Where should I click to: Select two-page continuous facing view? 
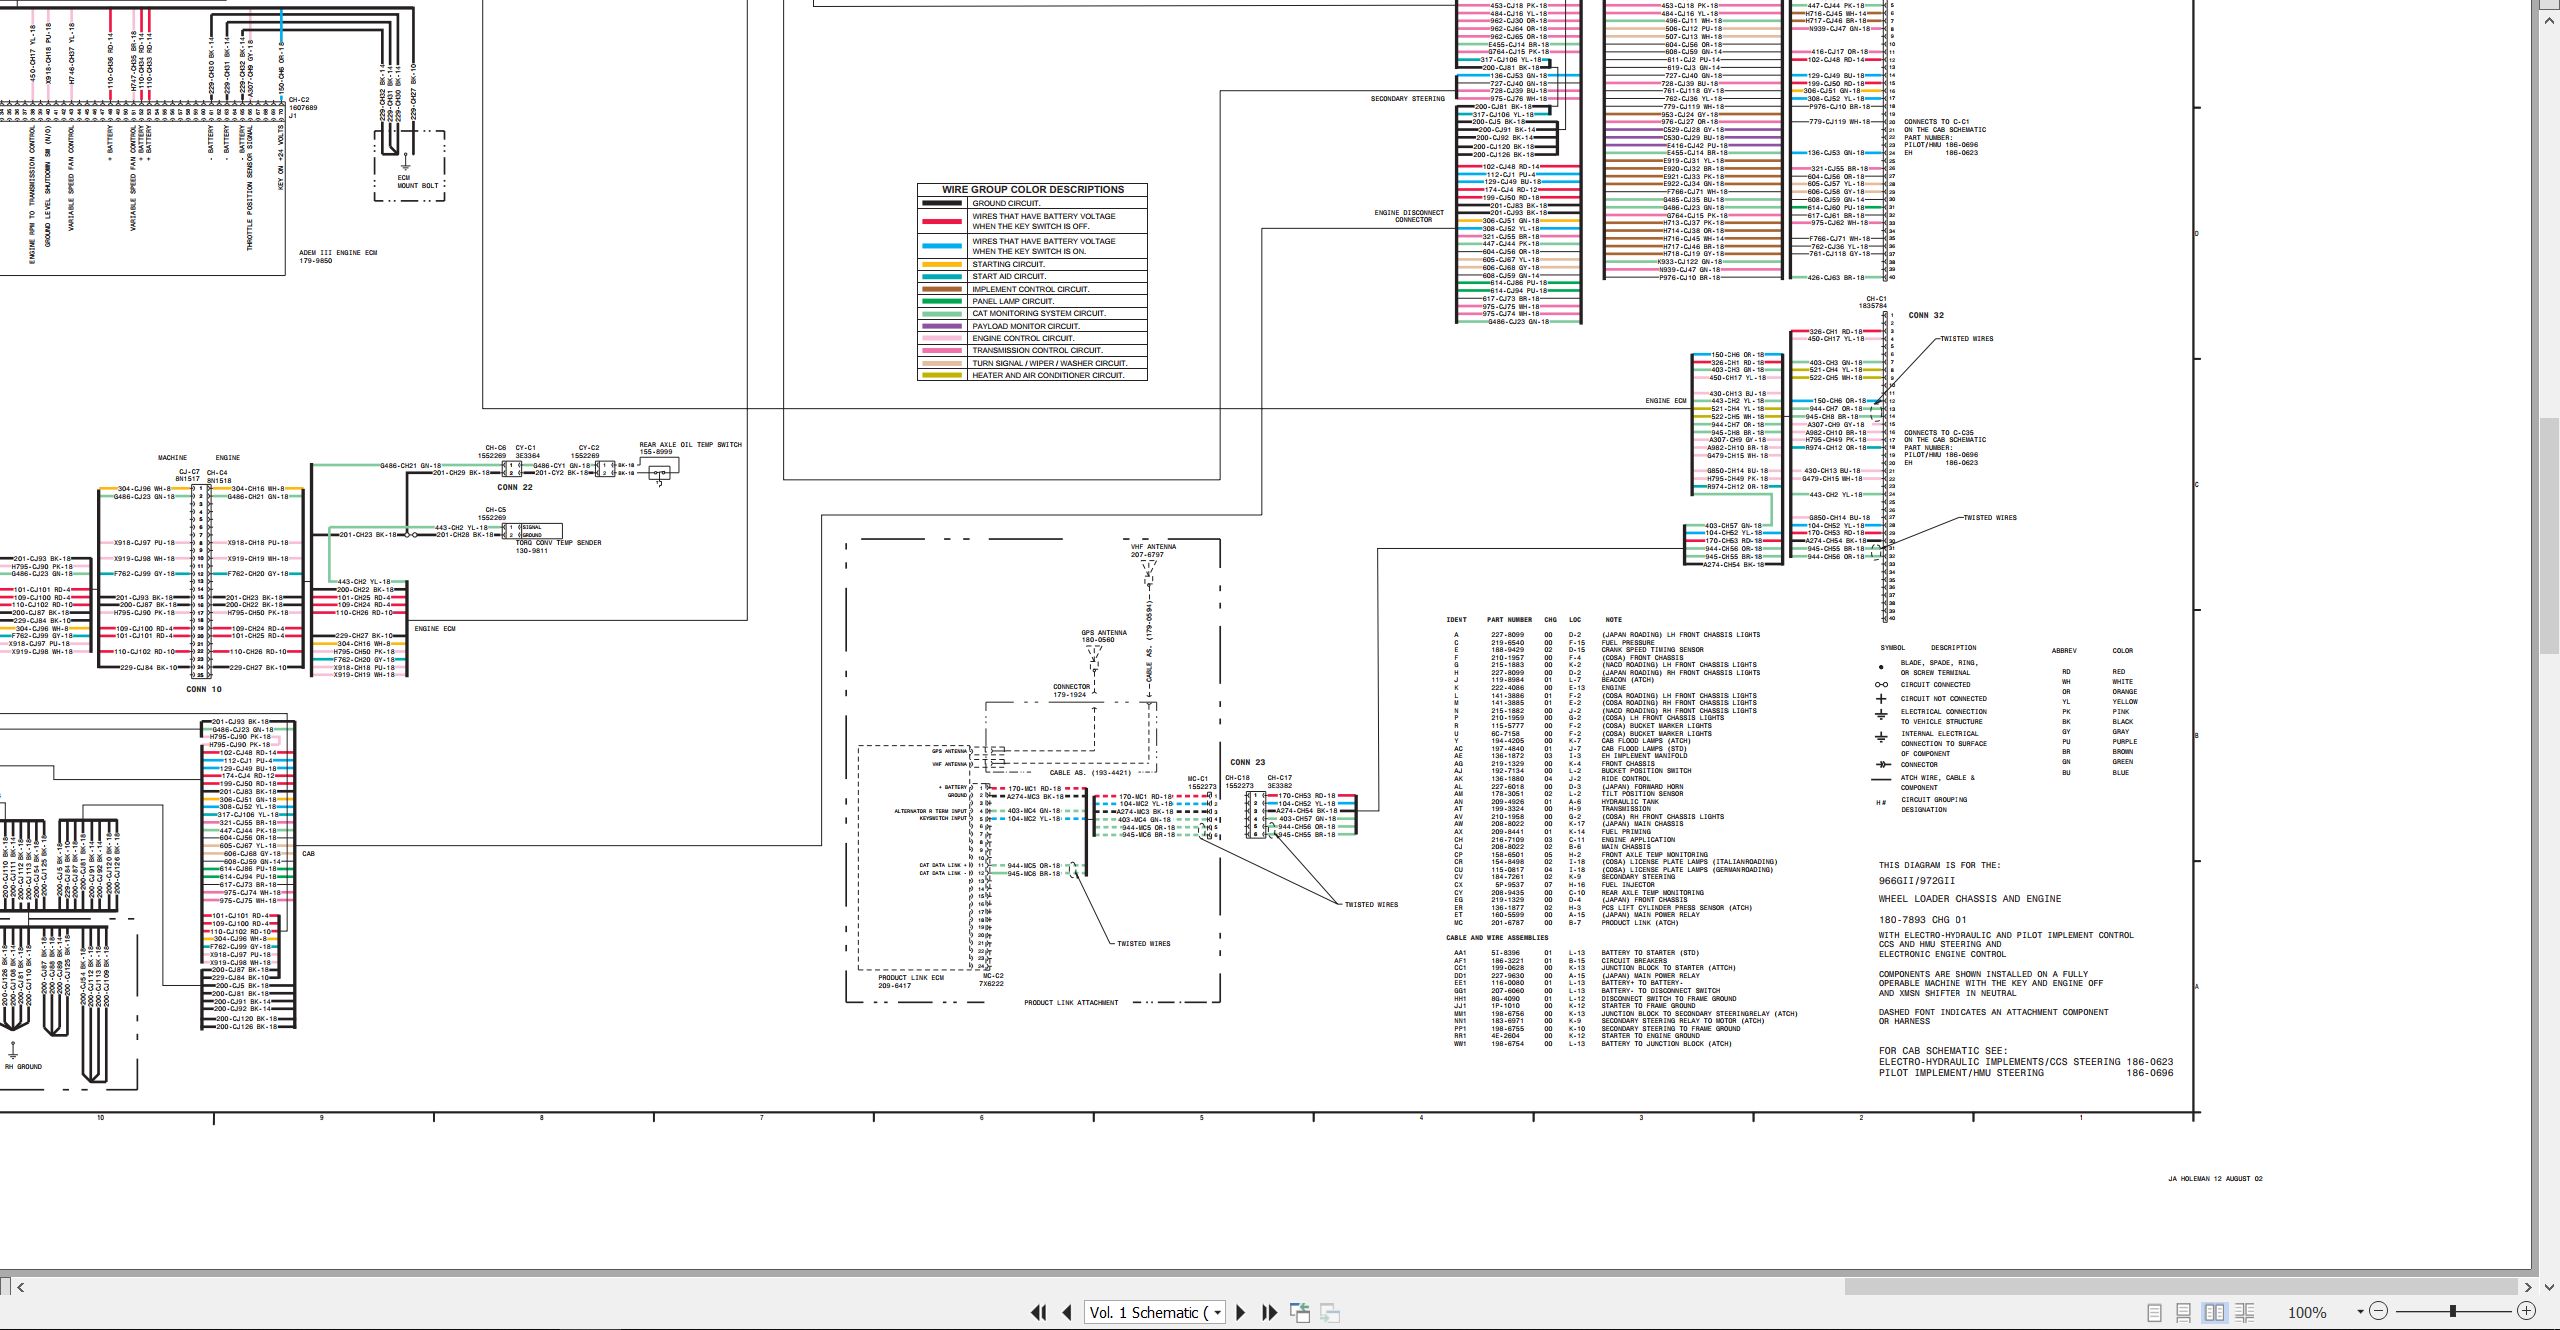2244,1312
